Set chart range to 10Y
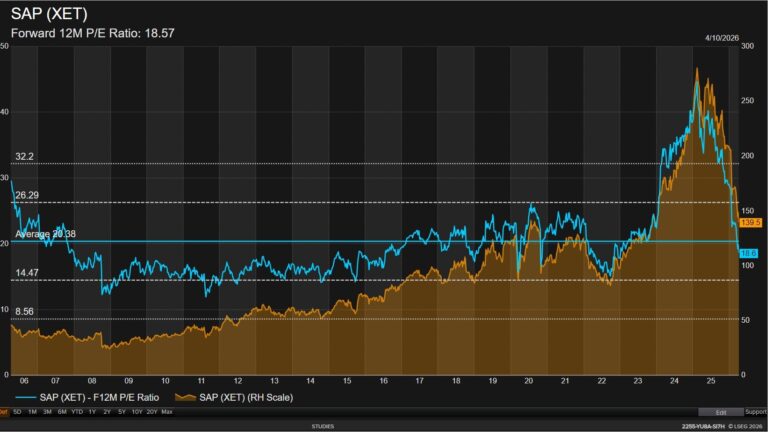Screen dimensions: 768x432 coord(136,411)
